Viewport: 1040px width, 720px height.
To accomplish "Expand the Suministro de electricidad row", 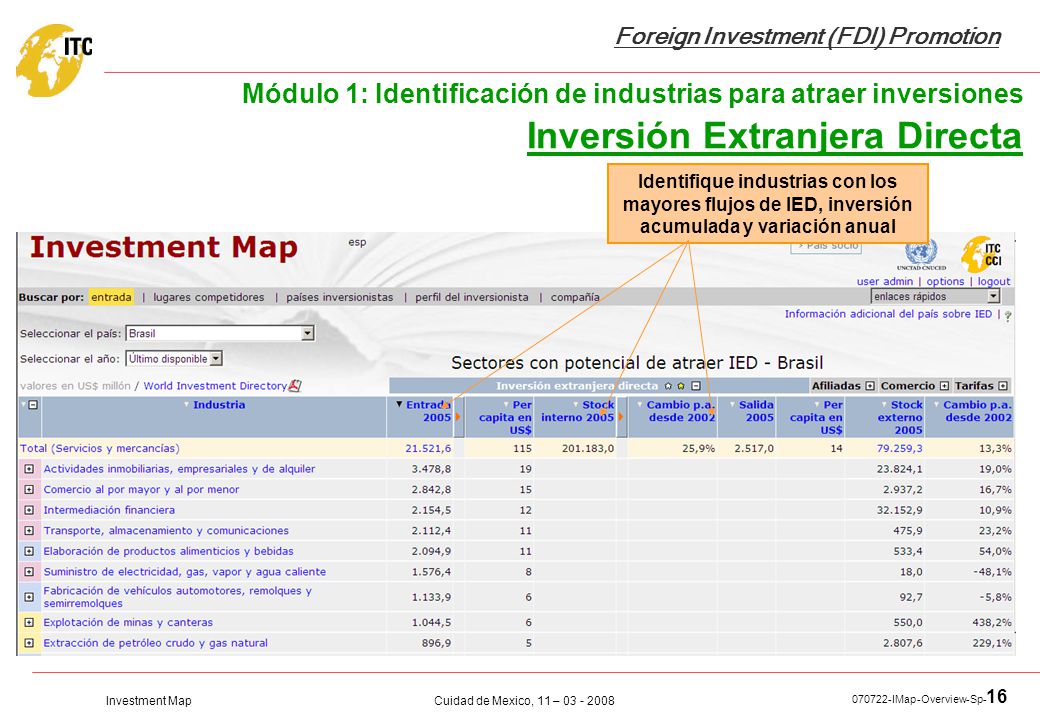I will pyautogui.click(x=29, y=571).
